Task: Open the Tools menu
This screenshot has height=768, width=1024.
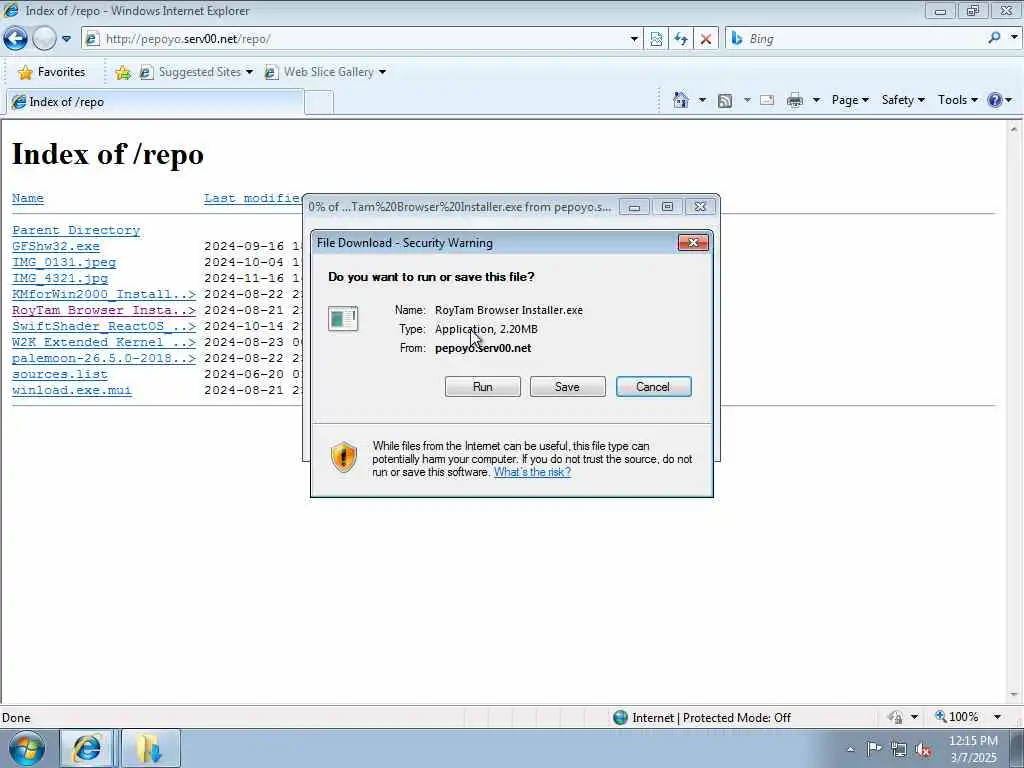Action: coord(957,100)
